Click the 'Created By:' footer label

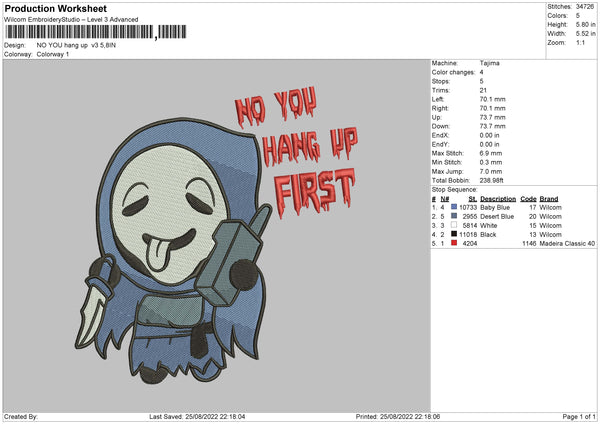[21, 416]
